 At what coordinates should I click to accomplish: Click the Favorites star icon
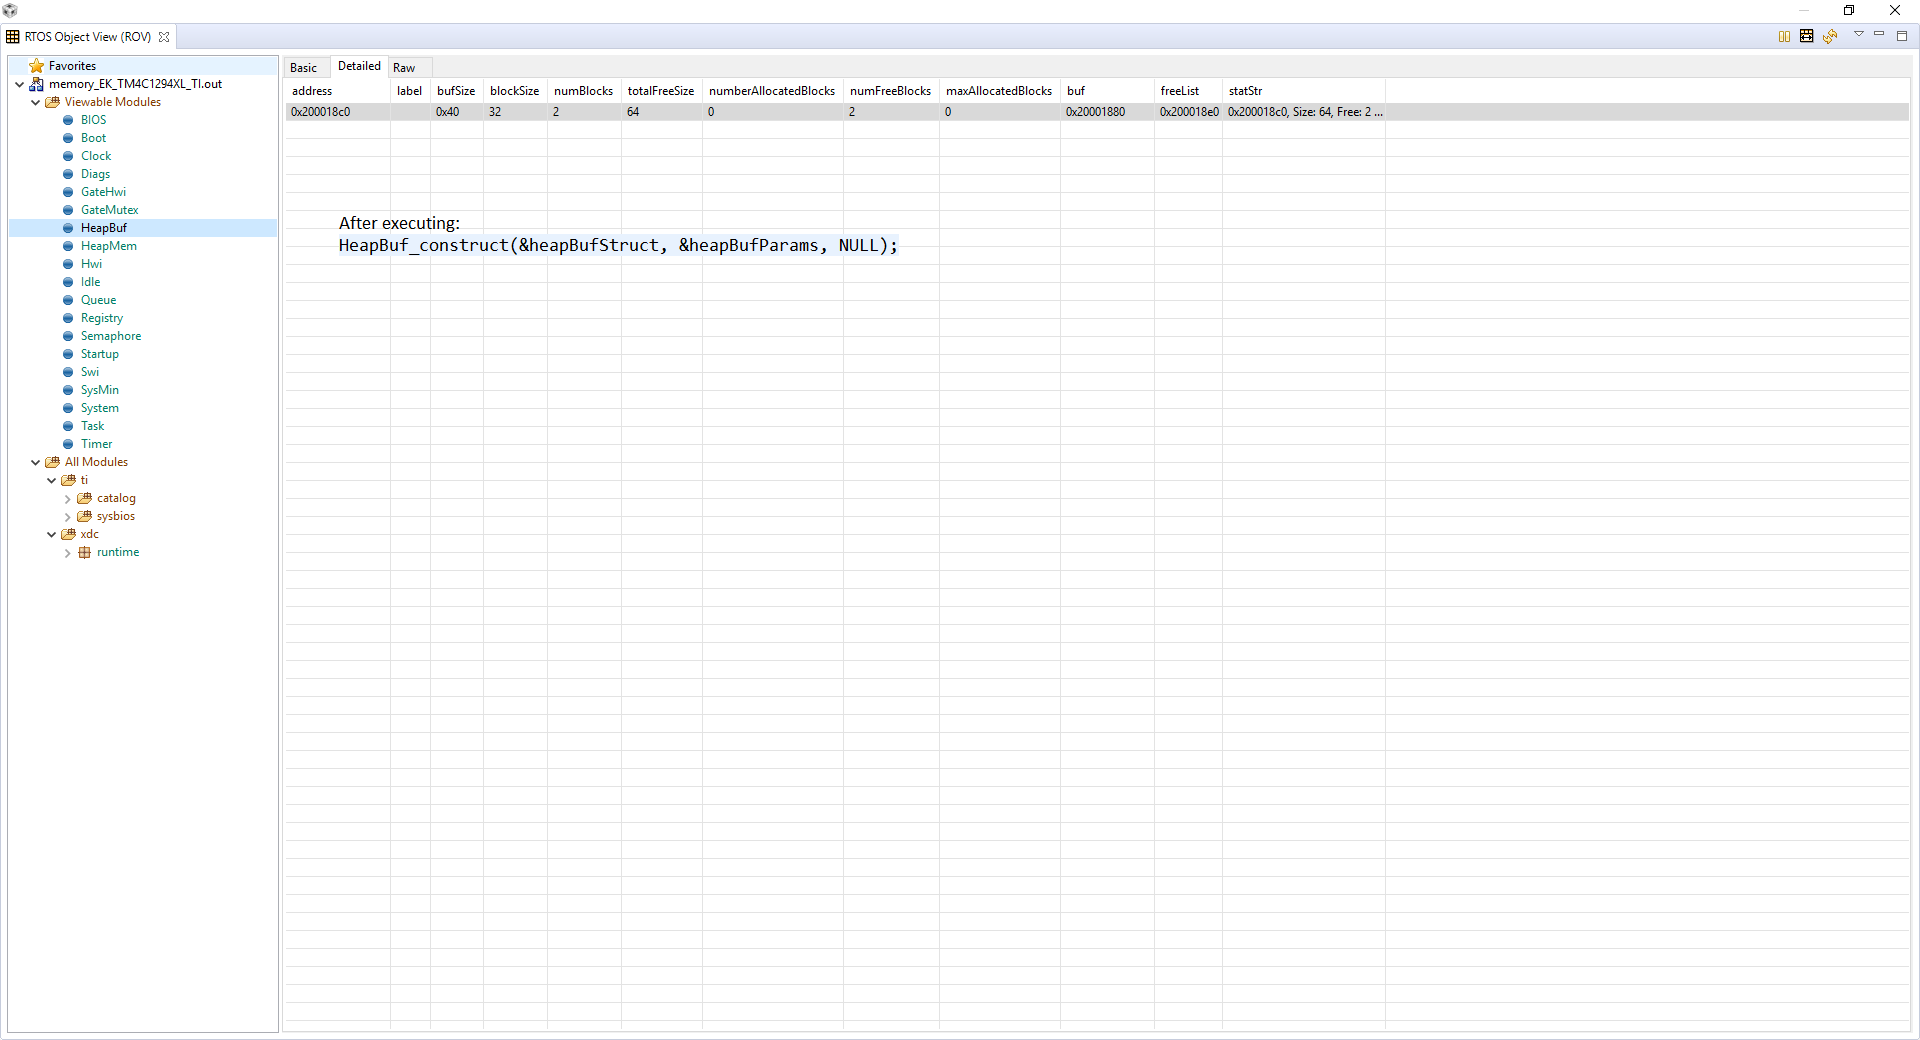(37, 66)
